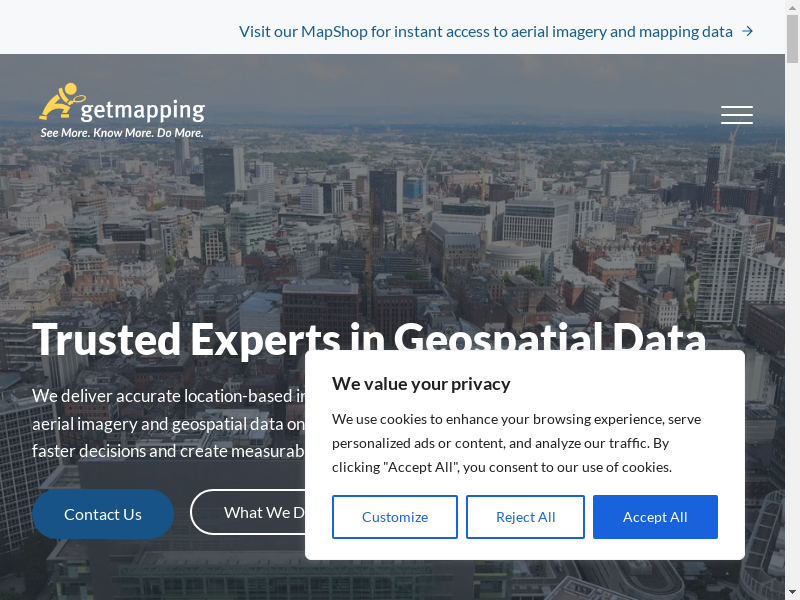800x600 pixels.
Task: Customize cookie preferences
Action: pyautogui.click(x=395, y=517)
